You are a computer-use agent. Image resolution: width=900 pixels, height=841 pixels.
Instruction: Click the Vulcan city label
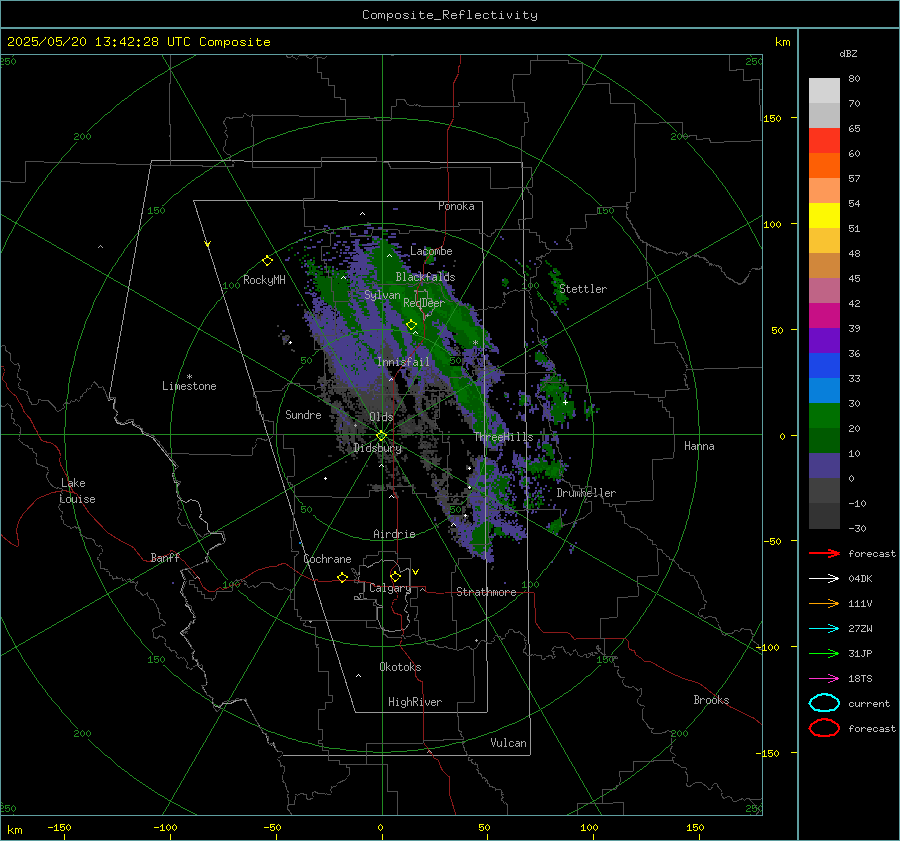pyautogui.click(x=508, y=743)
